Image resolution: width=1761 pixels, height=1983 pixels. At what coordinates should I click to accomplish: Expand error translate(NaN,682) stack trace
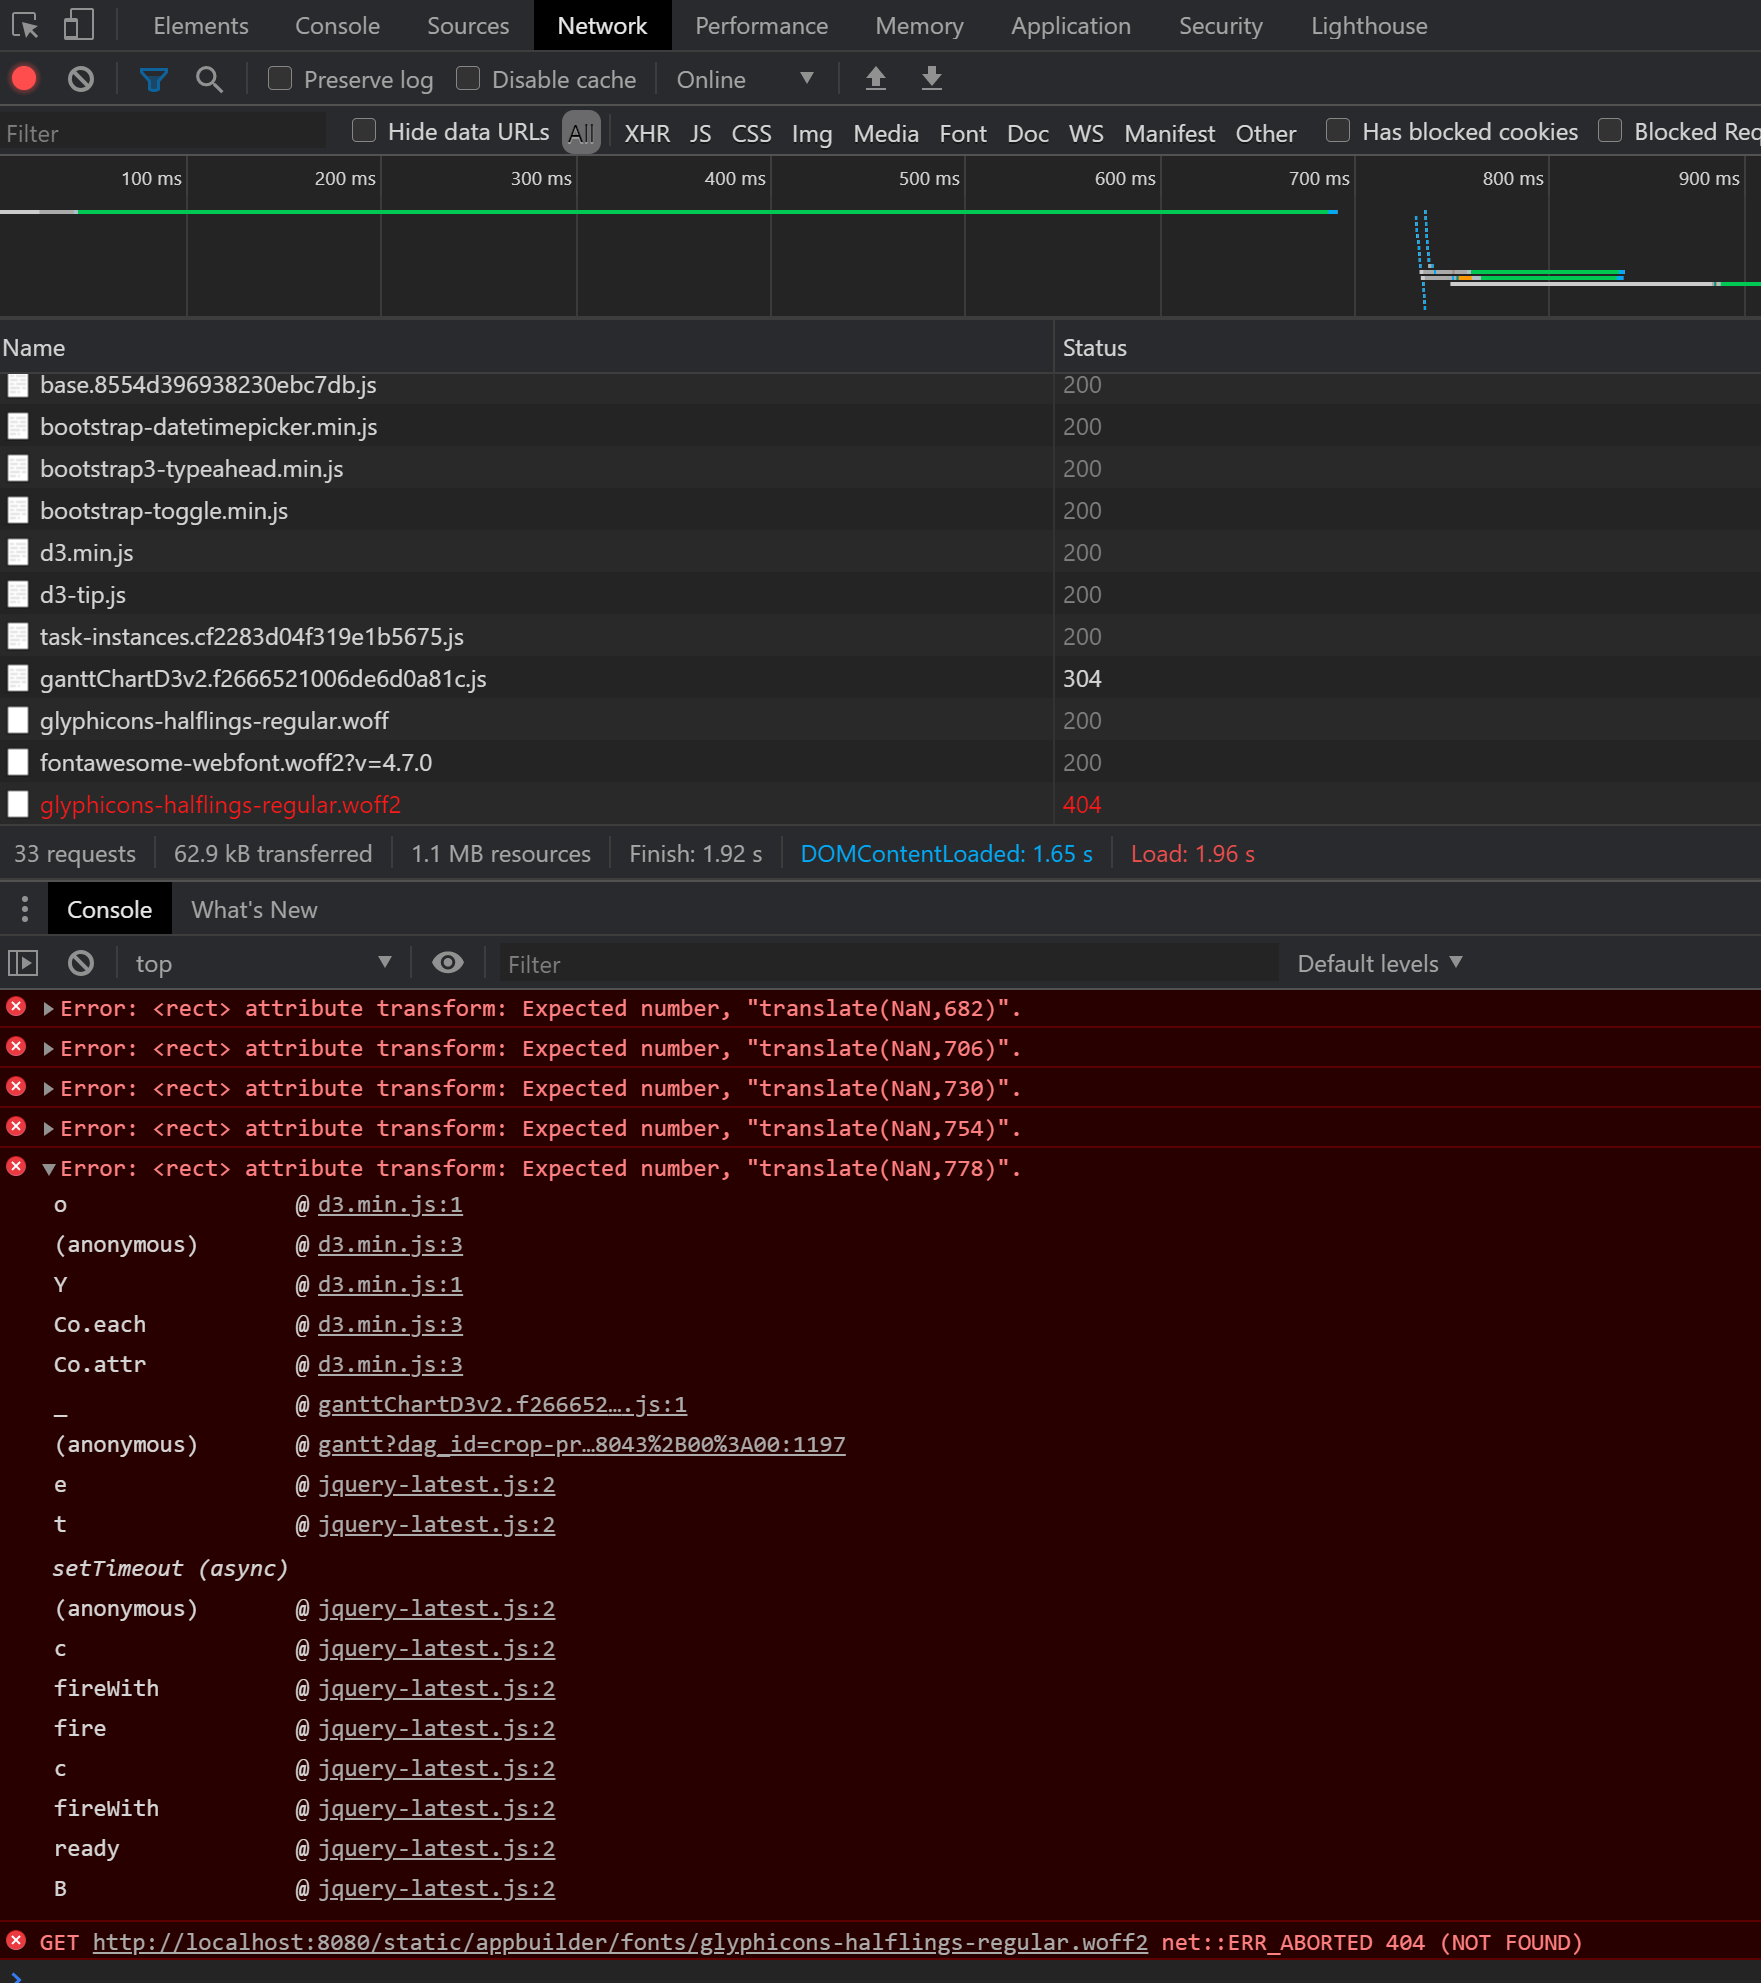[48, 1008]
